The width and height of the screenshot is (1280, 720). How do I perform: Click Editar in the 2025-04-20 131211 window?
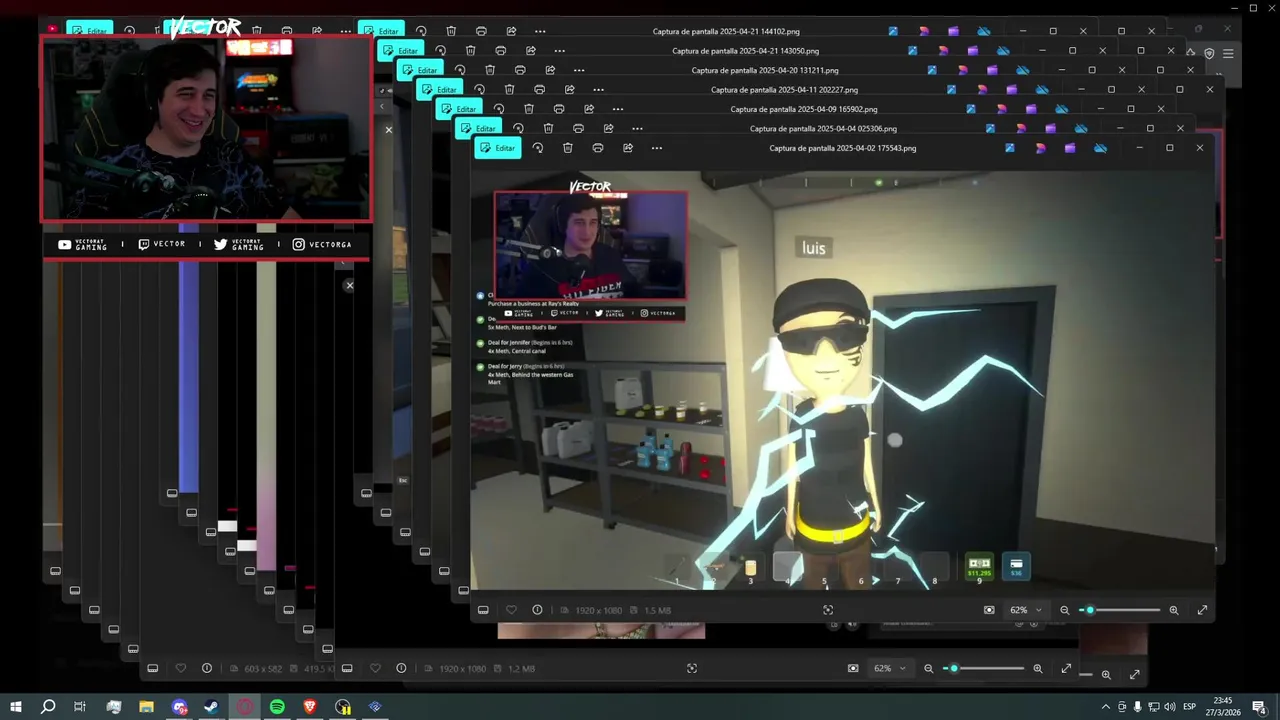(421, 70)
